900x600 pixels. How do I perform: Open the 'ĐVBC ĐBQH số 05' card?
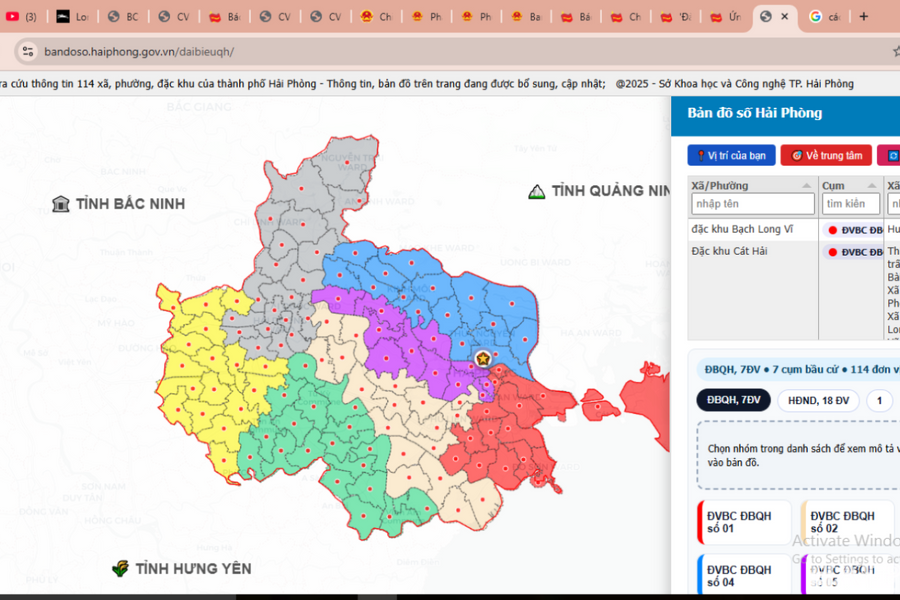click(x=848, y=575)
